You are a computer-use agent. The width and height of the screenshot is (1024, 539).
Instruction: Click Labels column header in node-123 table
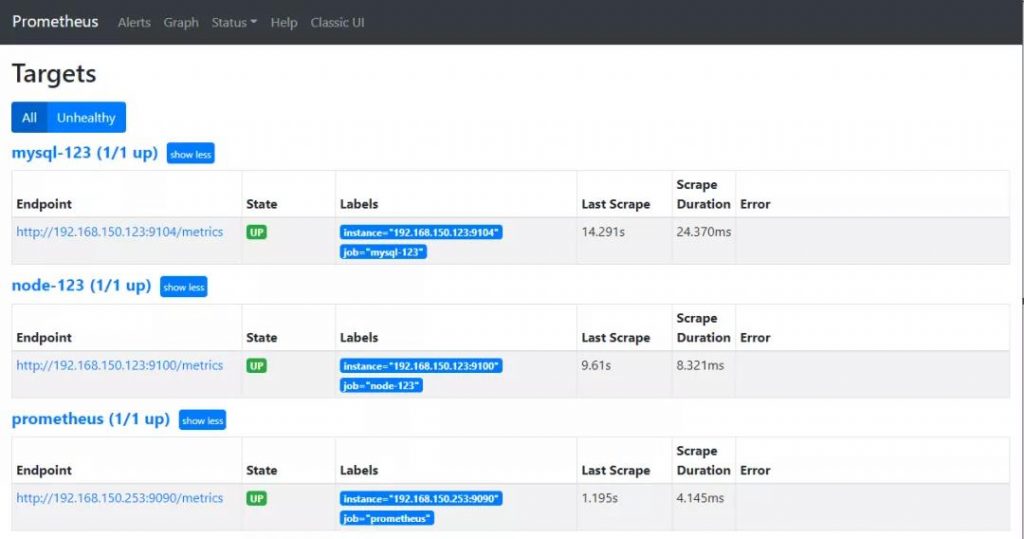(x=359, y=337)
